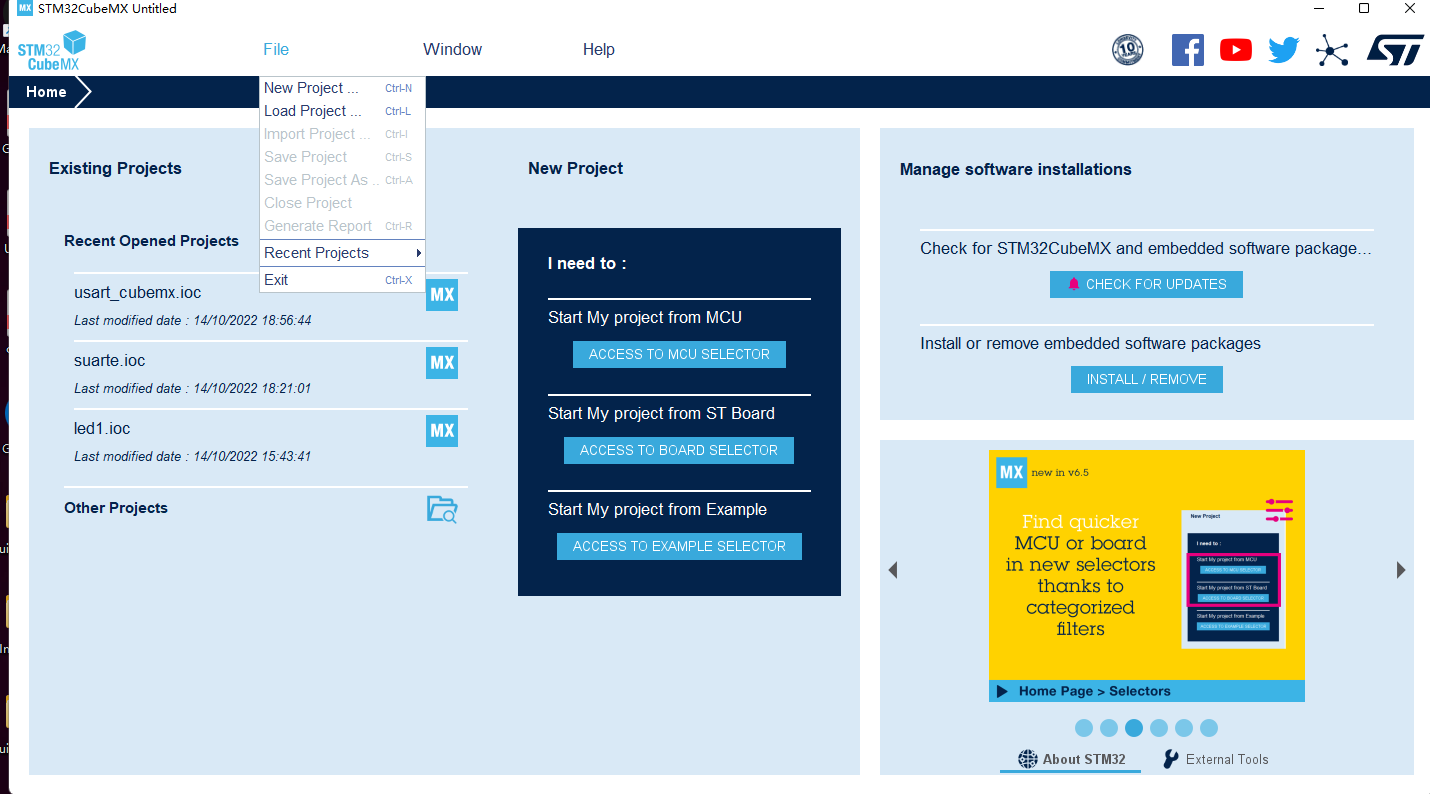Browse Other Projects with folder search icon
Screen dimensions: 1430x794
coord(442,509)
